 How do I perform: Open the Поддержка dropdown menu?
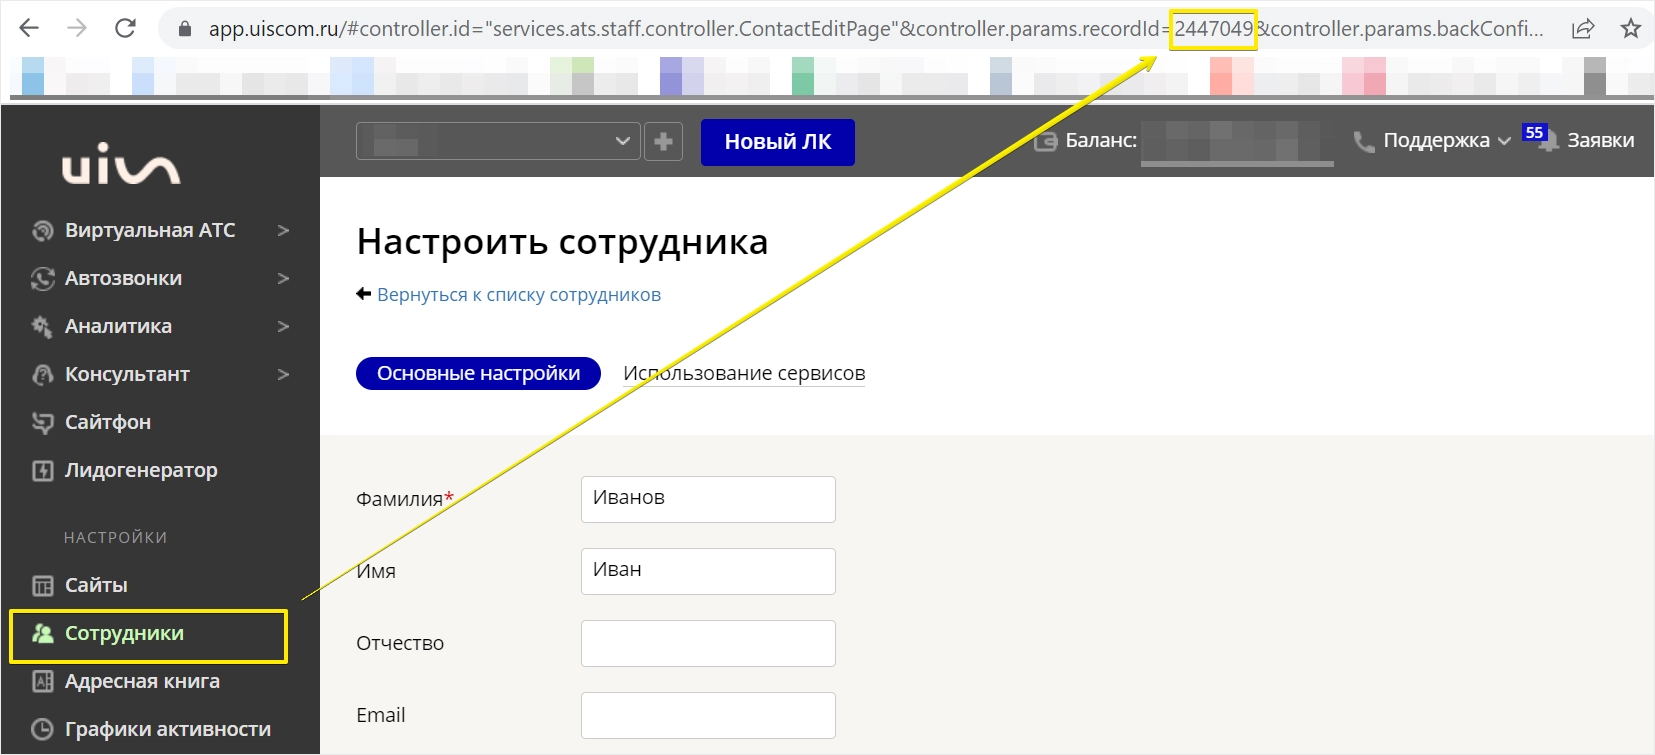(x=1446, y=141)
